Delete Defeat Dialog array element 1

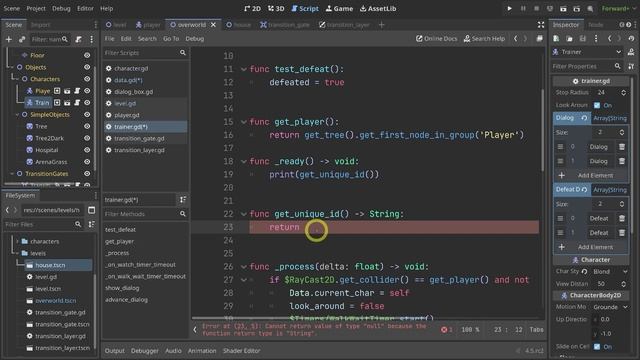coord(622,233)
